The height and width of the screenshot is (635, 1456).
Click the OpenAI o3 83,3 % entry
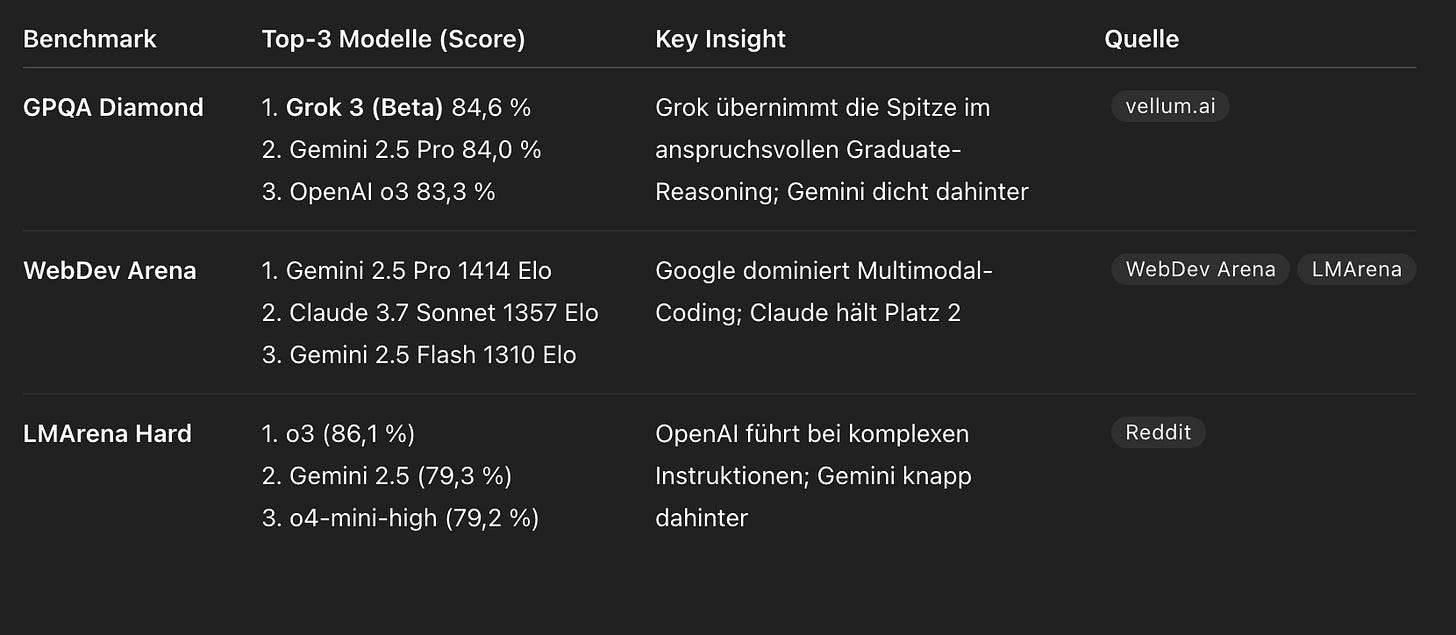[392, 191]
